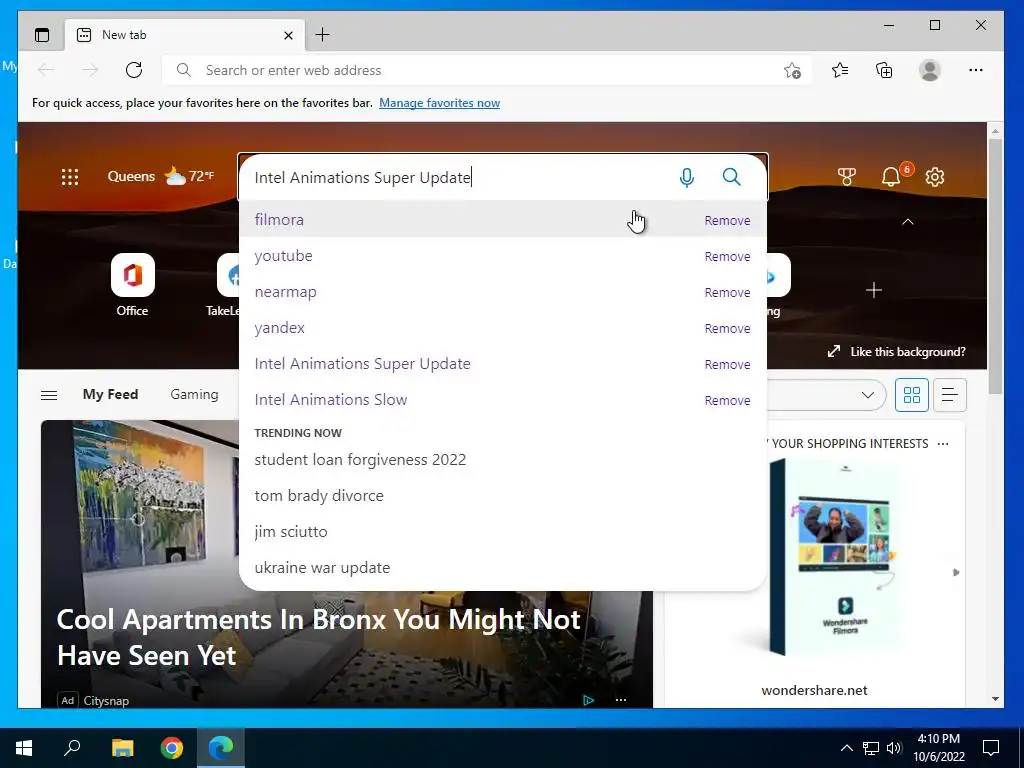Add this page to favorites star icon

click(x=792, y=71)
